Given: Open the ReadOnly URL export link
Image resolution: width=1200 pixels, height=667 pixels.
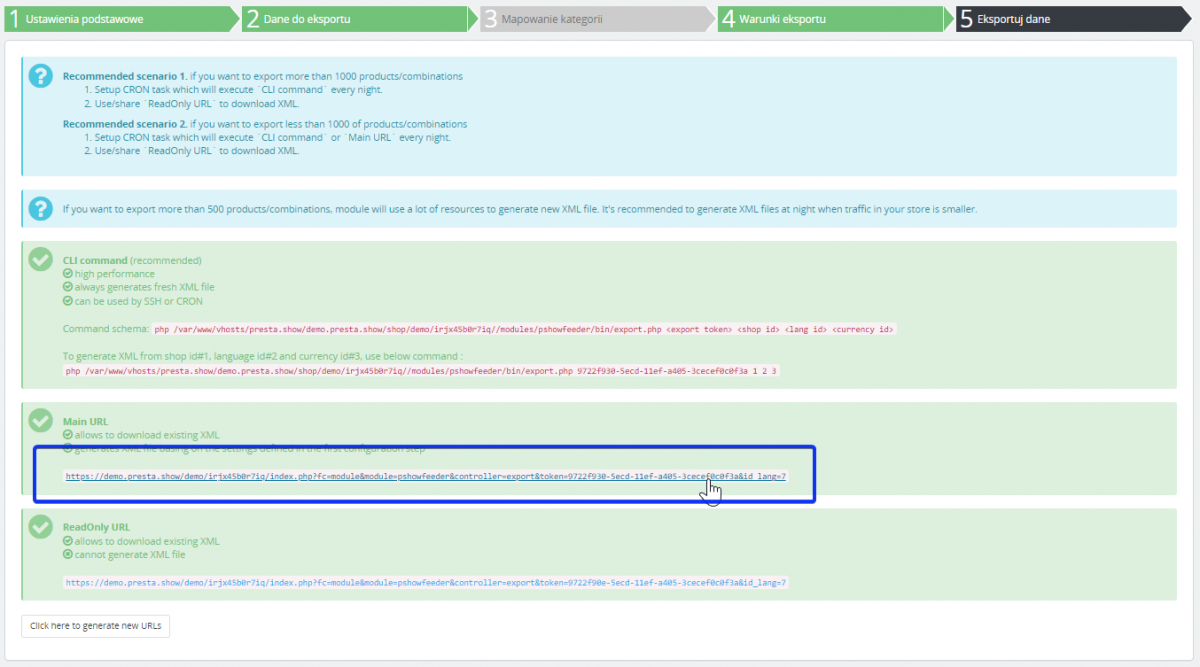Looking at the screenshot, I should click(426, 582).
